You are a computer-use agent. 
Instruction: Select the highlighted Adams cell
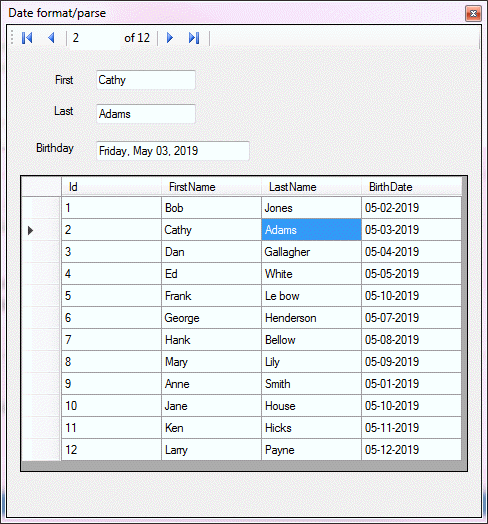pos(311,230)
